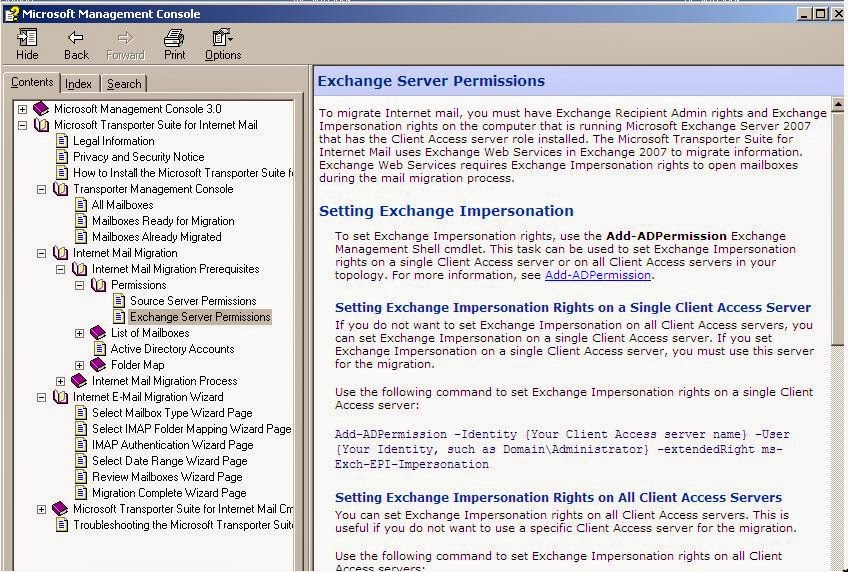The width and height of the screenshot is (848, 572).
Task: Switch to the Contents tab
Action: tap(32, 82)
